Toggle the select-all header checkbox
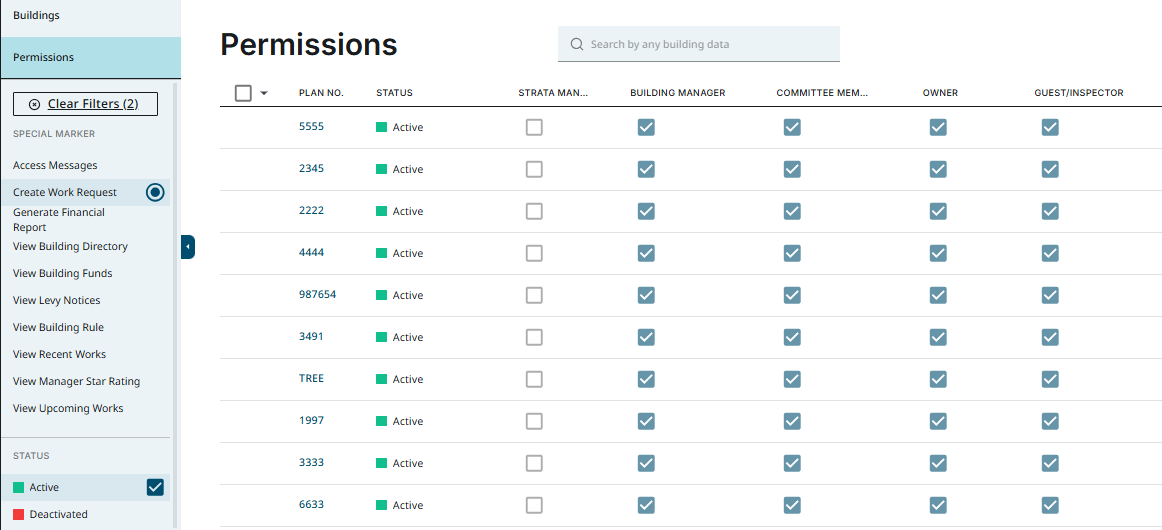The width and height of the screenshot is (1162, 530). tap(243, 93)
